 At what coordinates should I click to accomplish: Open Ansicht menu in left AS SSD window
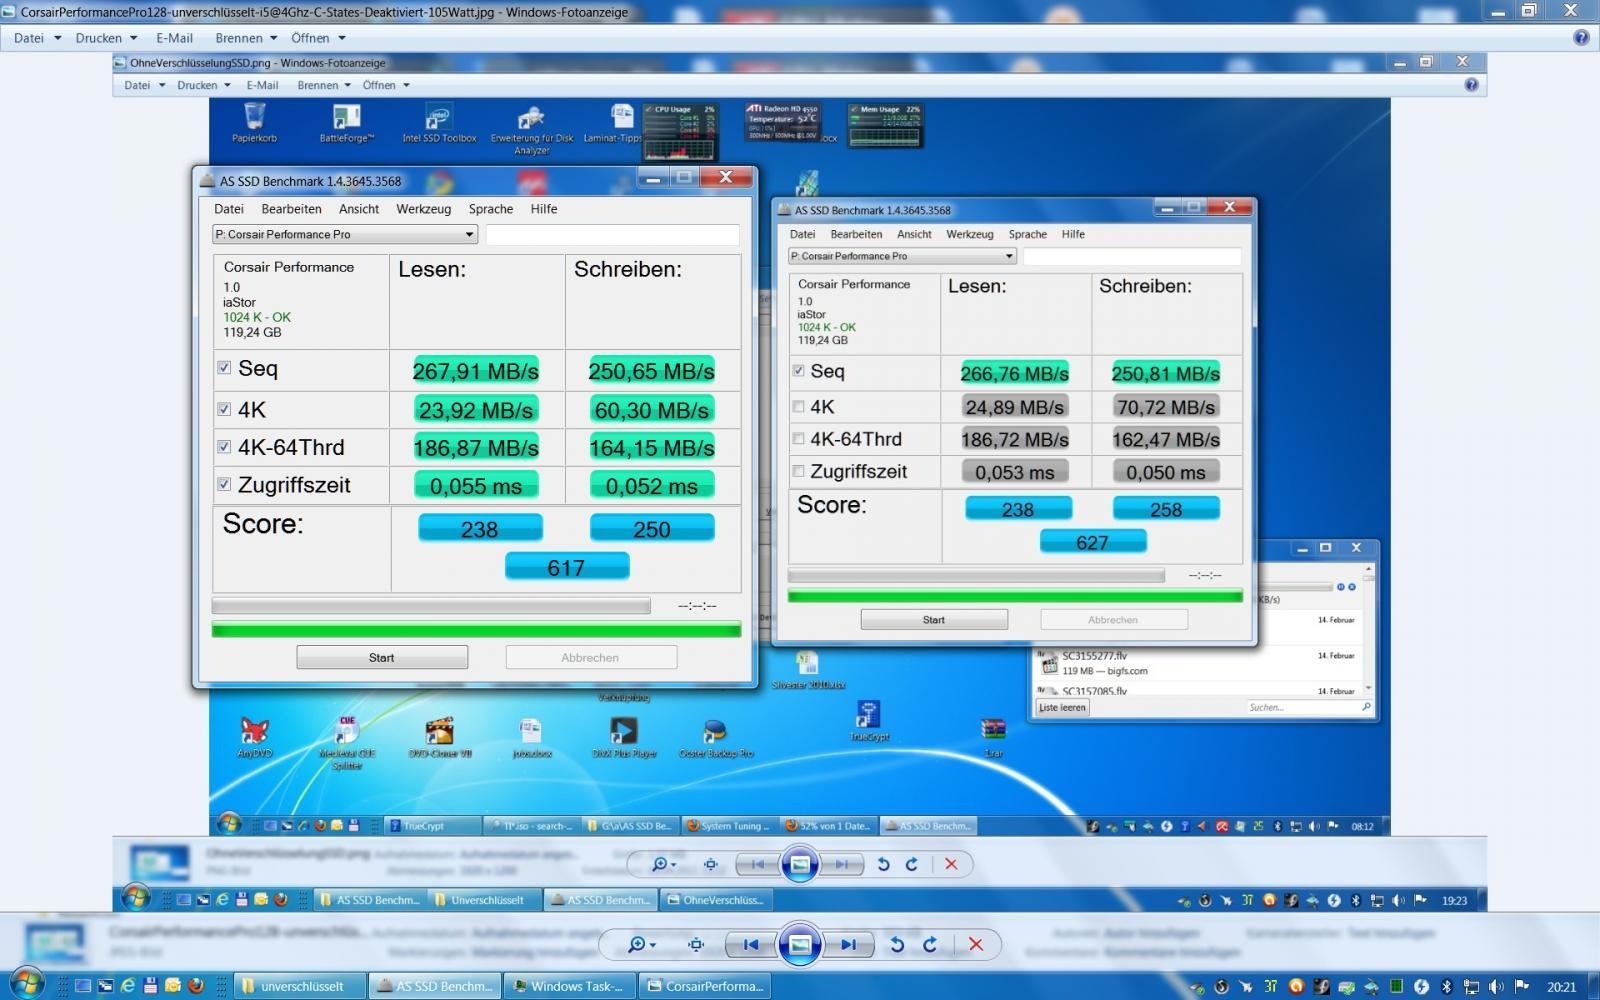[359, 209]
